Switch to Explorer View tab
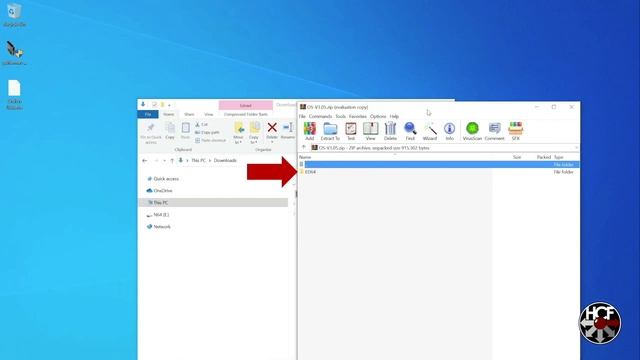The width and height of the screenshot is (640, 360). click(x=209, y=114)
